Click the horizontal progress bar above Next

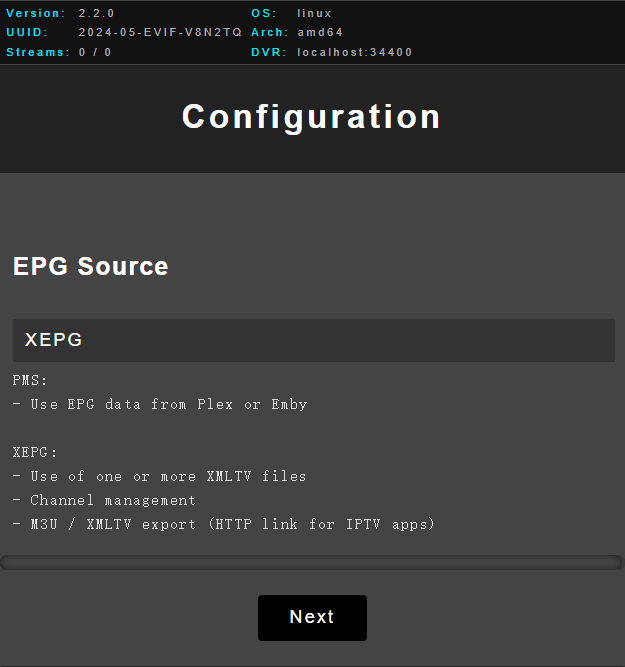[312, 562]
